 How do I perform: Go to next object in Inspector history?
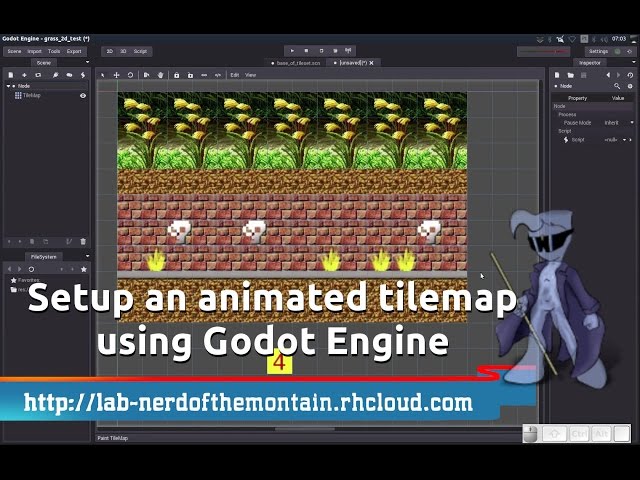618,75
